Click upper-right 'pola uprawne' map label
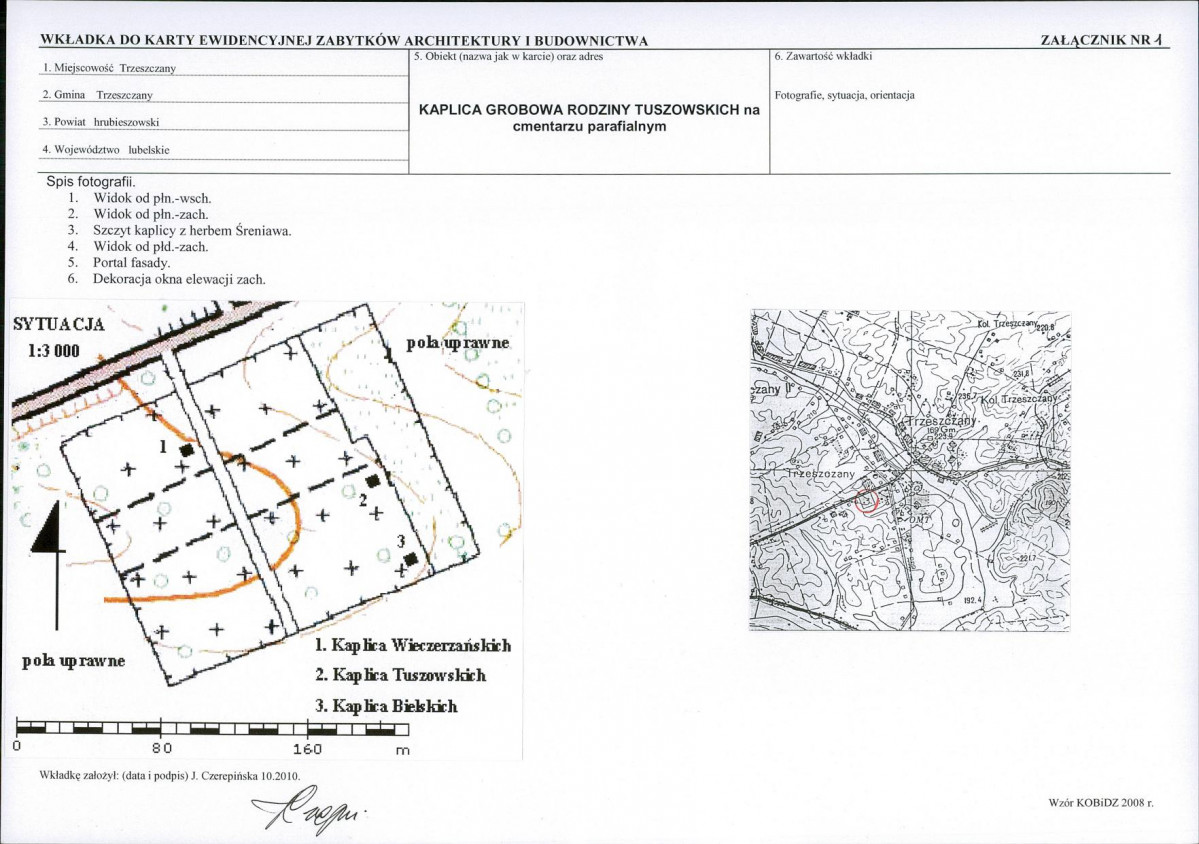 (x=457, y=342)
